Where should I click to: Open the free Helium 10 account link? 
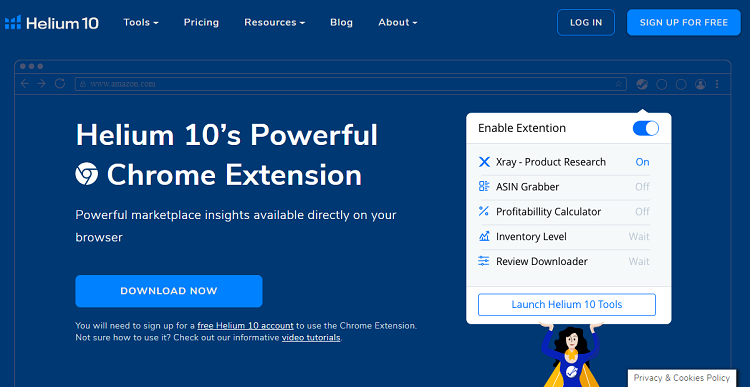[x=245, y=326]
